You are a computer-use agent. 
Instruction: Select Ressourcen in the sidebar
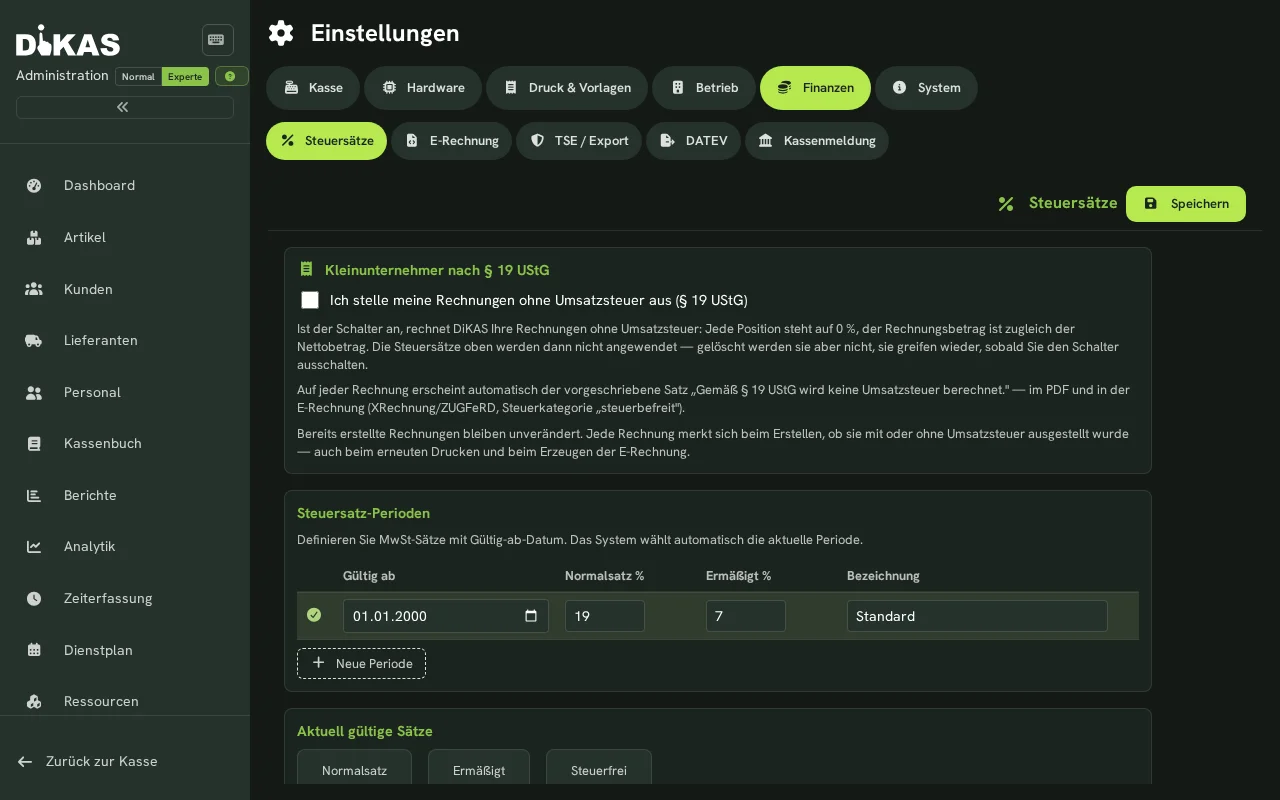pyautogui.click(x=125, y=701)
